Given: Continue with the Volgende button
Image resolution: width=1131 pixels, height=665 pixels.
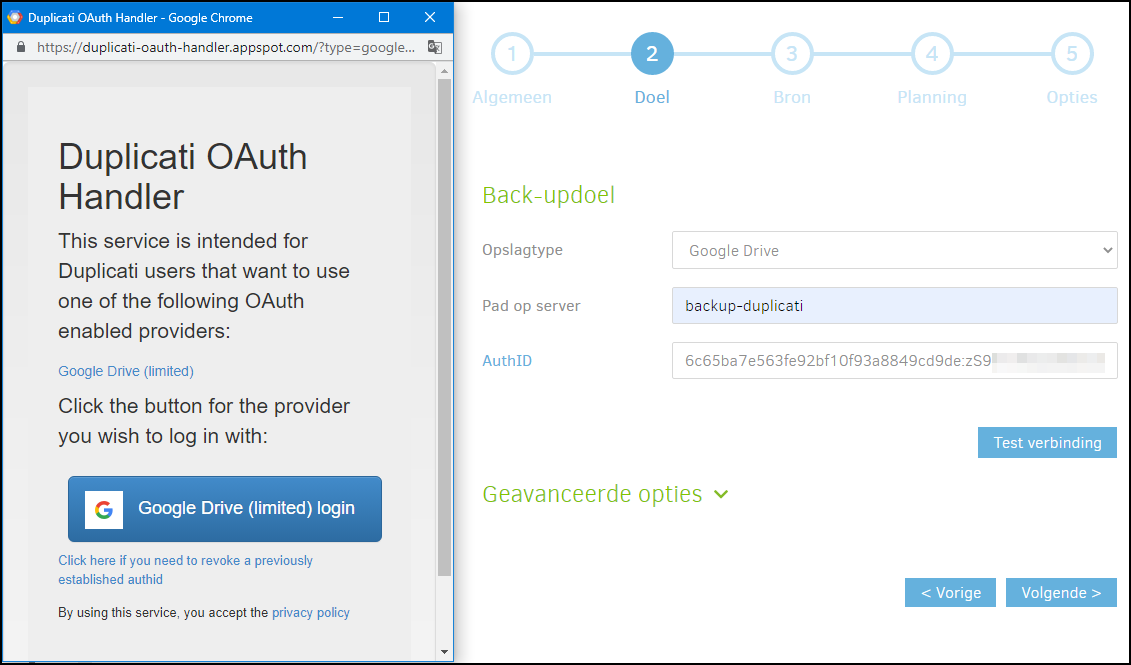Looking at the screenshot, I should 1061,593.
